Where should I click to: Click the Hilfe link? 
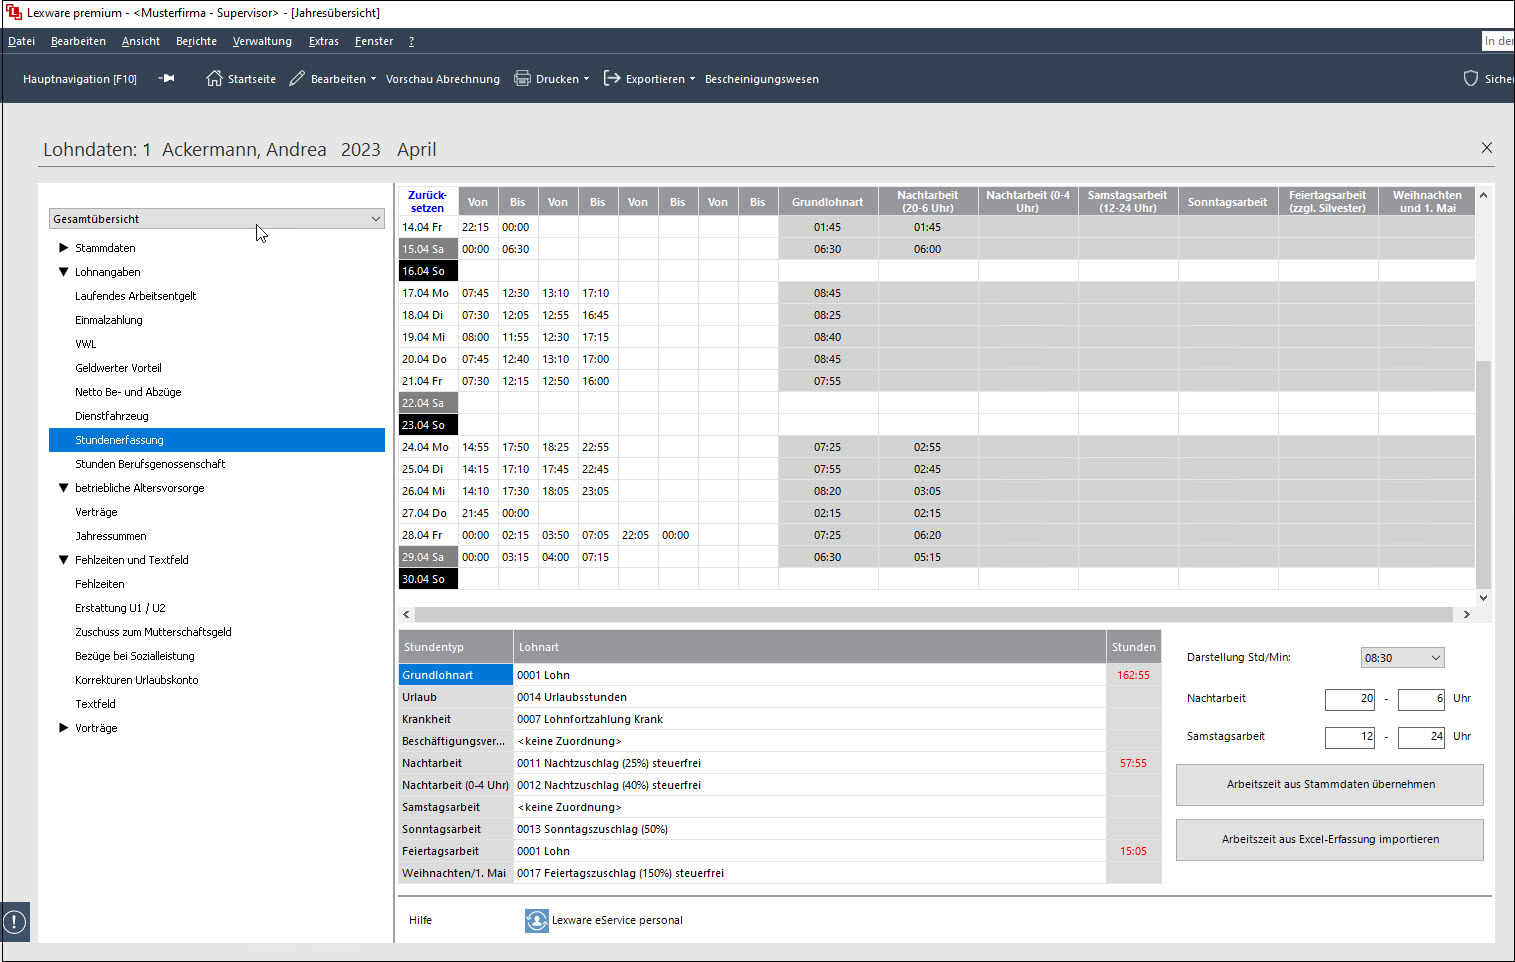(420, 920)
